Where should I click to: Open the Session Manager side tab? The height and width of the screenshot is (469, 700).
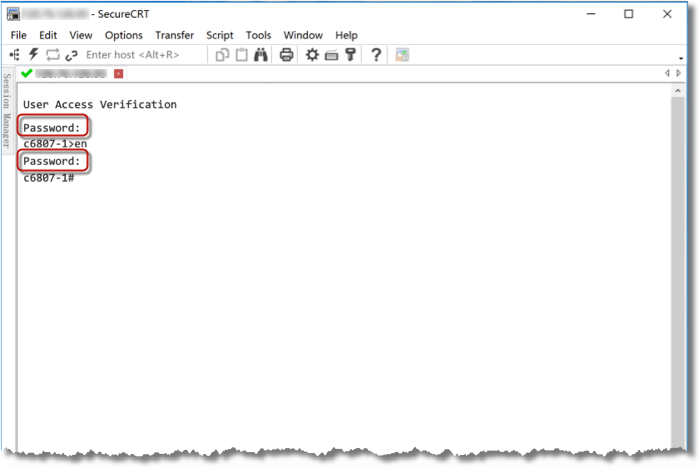click(x=7, y=111)
